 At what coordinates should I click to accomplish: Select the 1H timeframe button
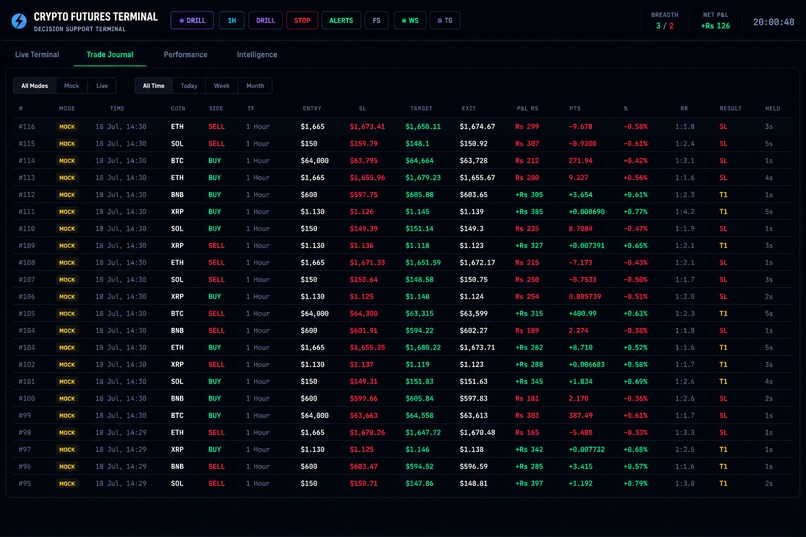point(232,21)
